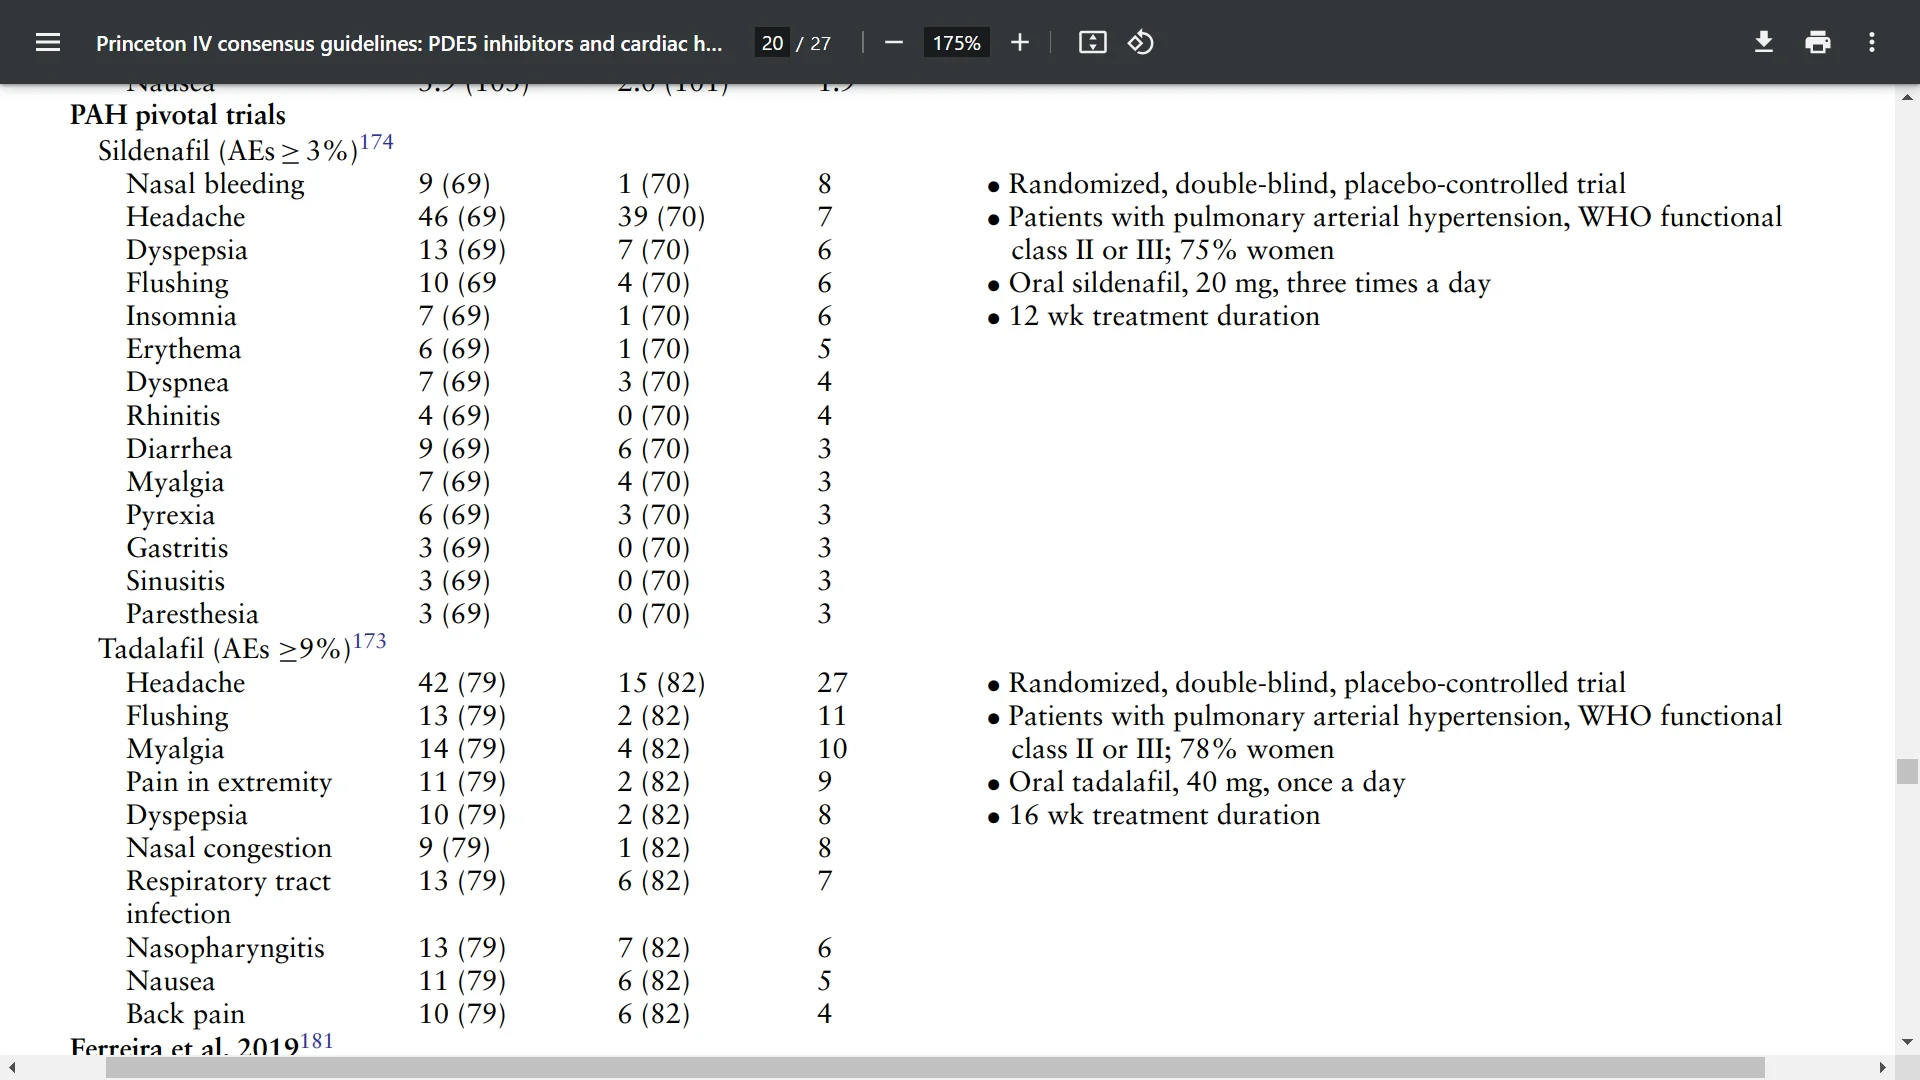Click the 'Ferreira et al. 2019' entry
The image size is (1920, 1080).
point(184,1046)
